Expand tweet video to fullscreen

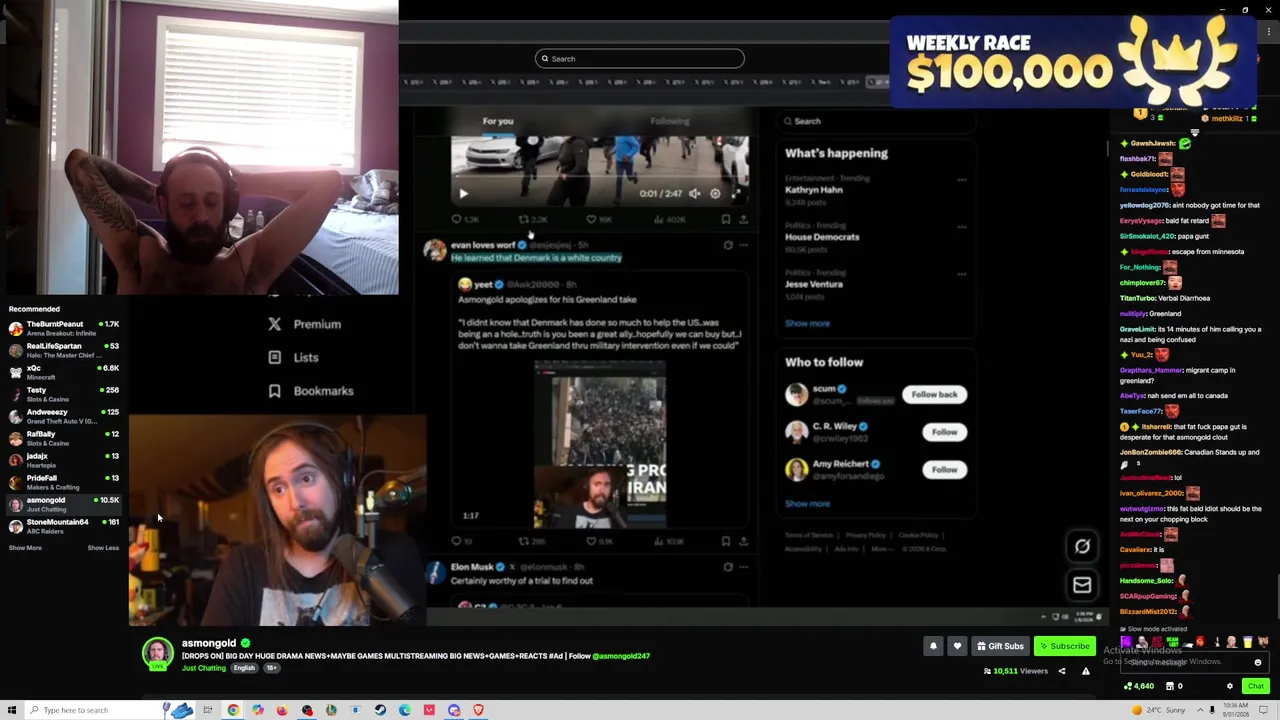[737, 194]
